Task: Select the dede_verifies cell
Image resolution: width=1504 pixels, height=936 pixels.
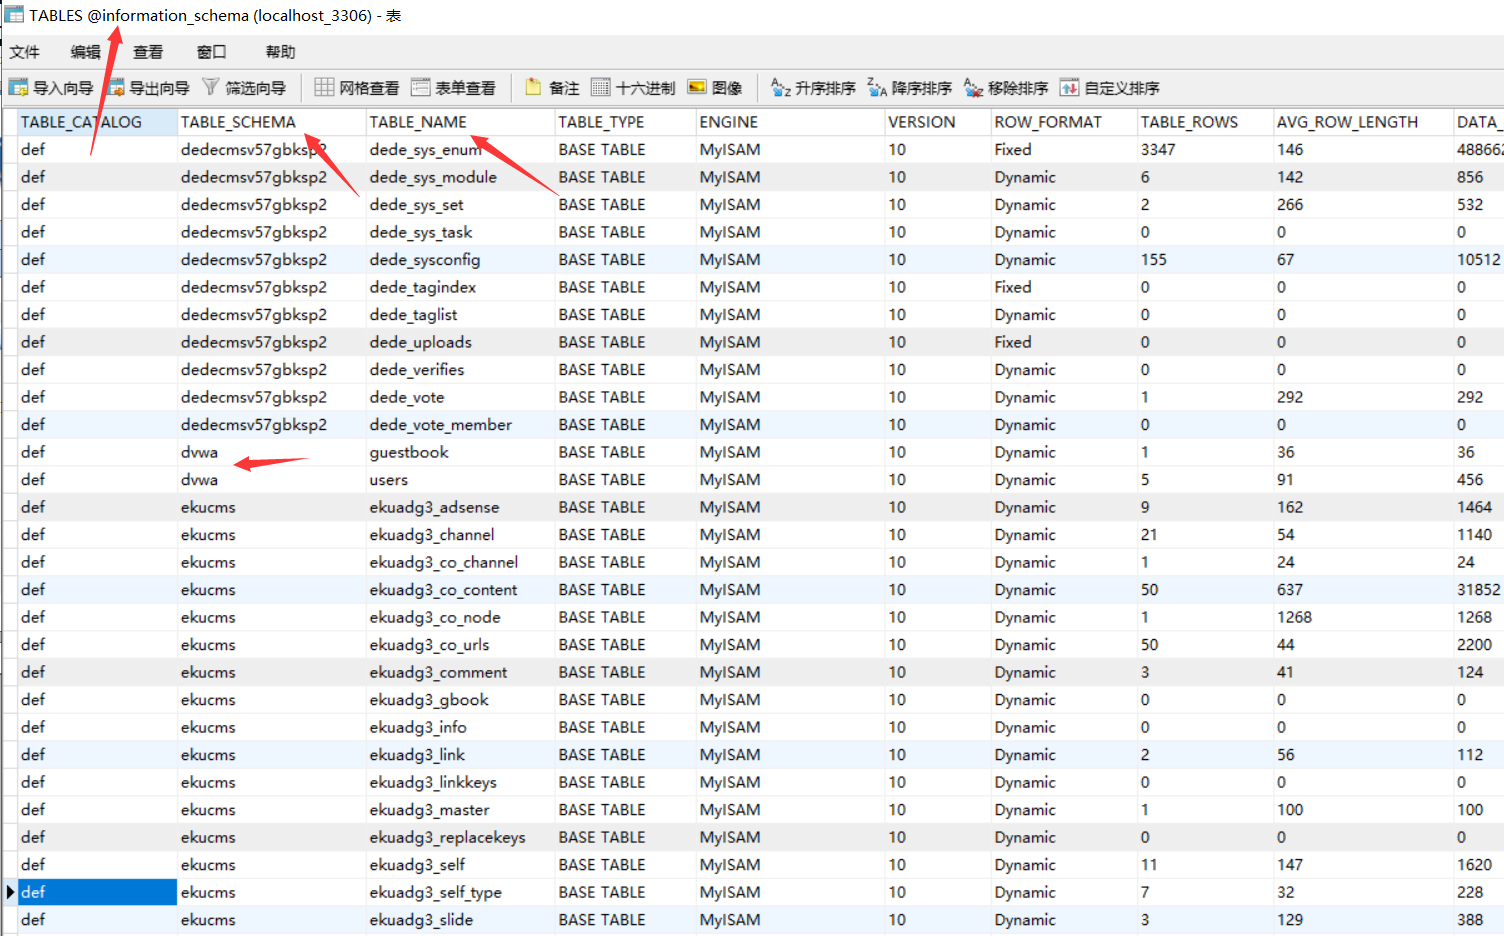Action: tap(461, 370)
